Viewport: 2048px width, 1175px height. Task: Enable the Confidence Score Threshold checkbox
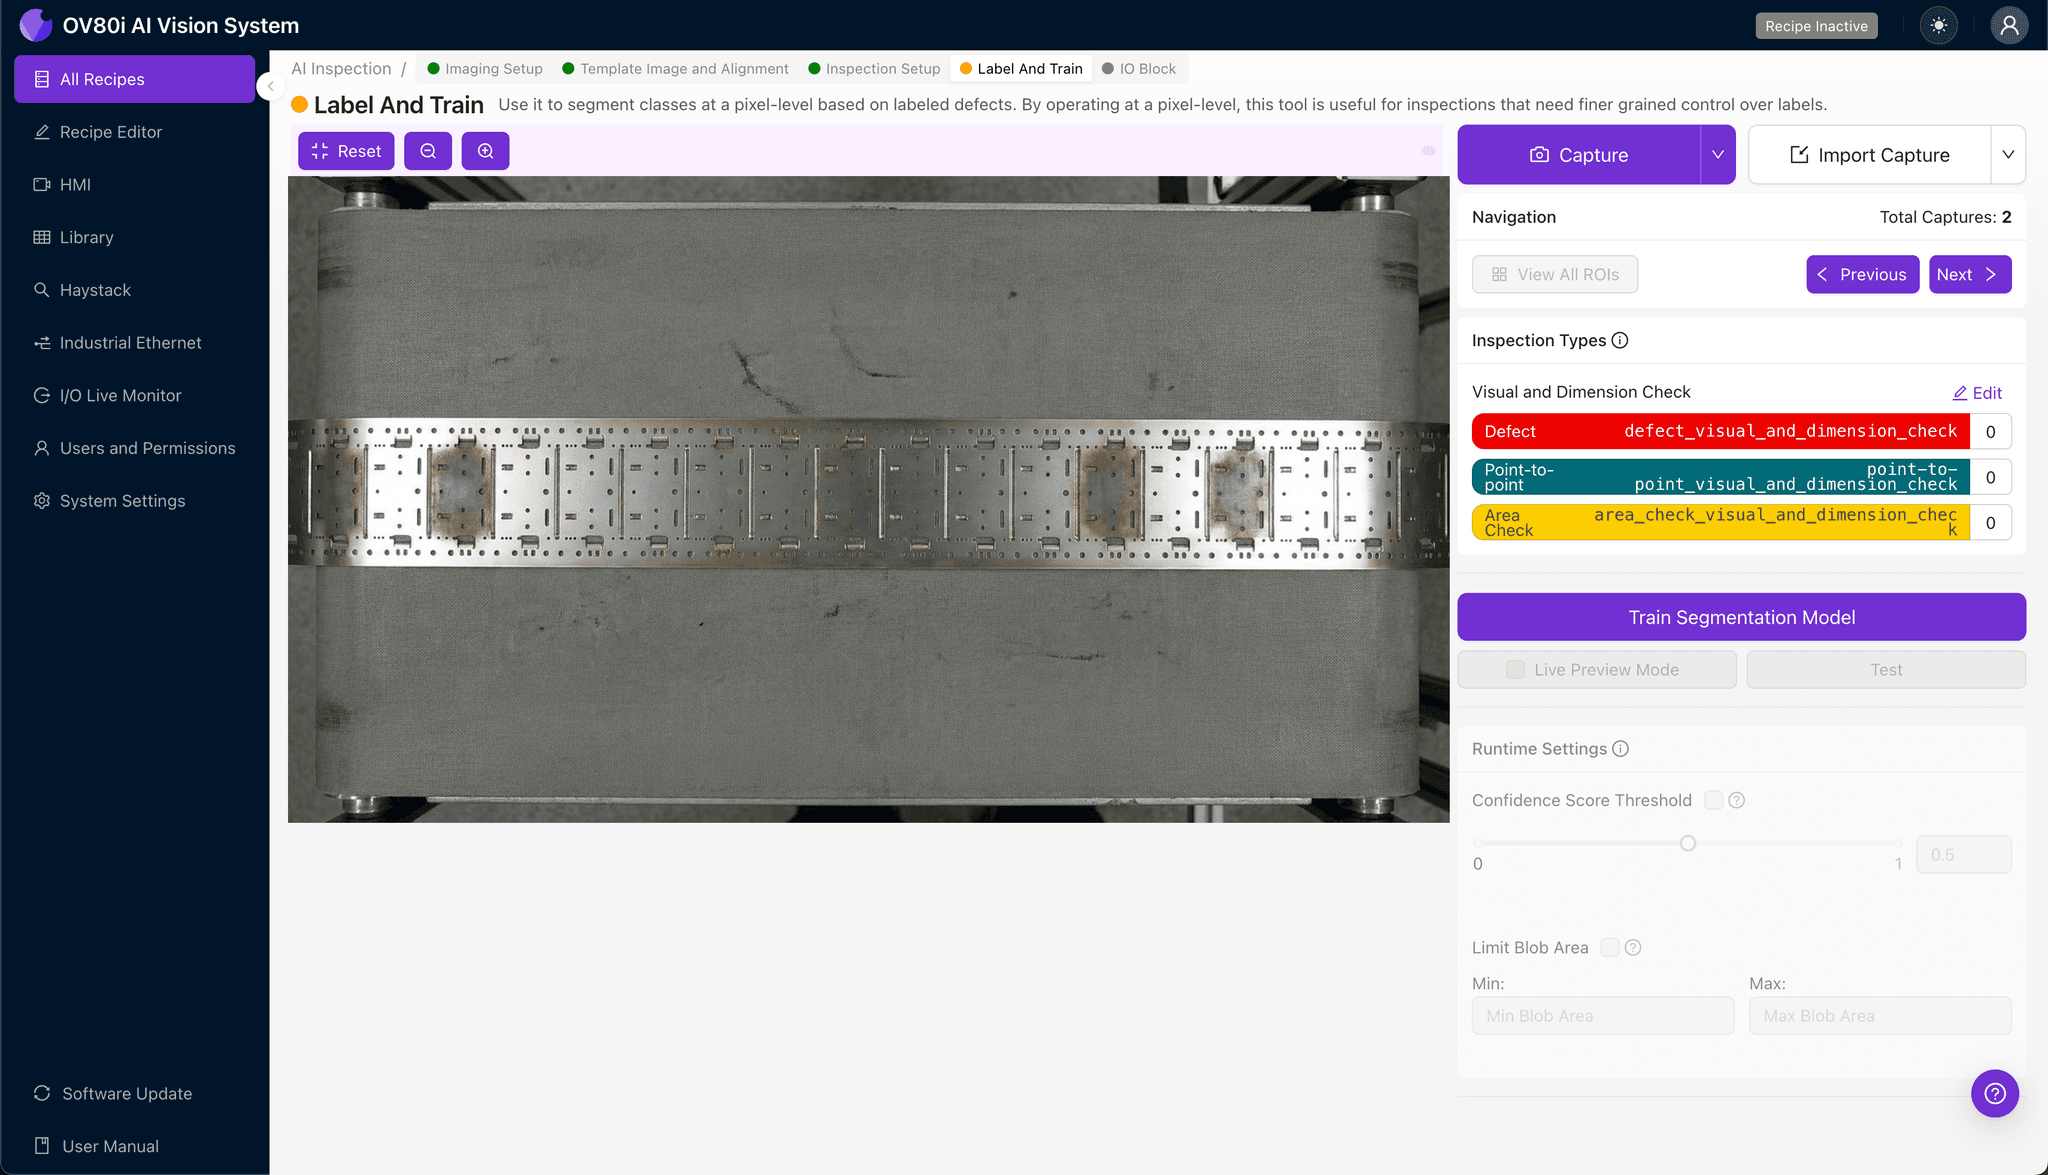[1713, 800]
